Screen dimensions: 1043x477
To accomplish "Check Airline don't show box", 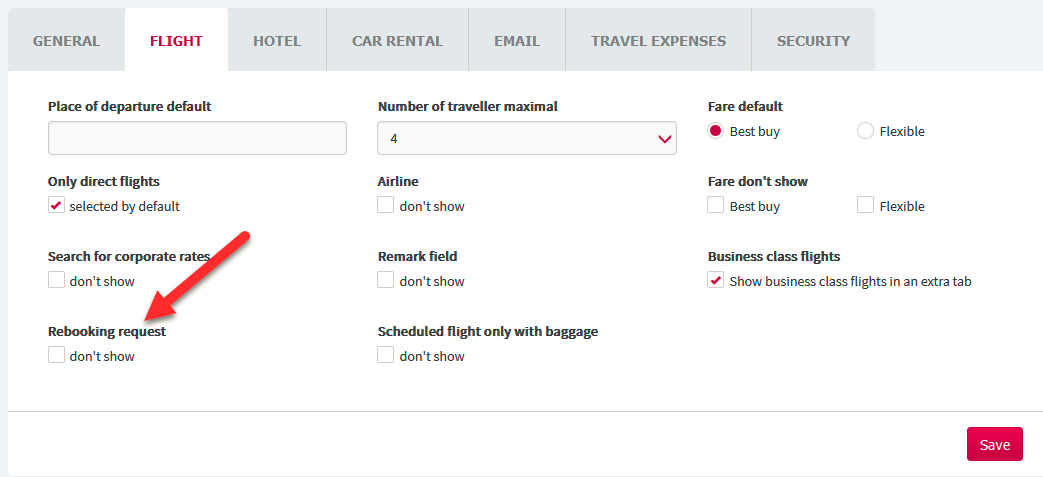I will click(x=386, y=206).
